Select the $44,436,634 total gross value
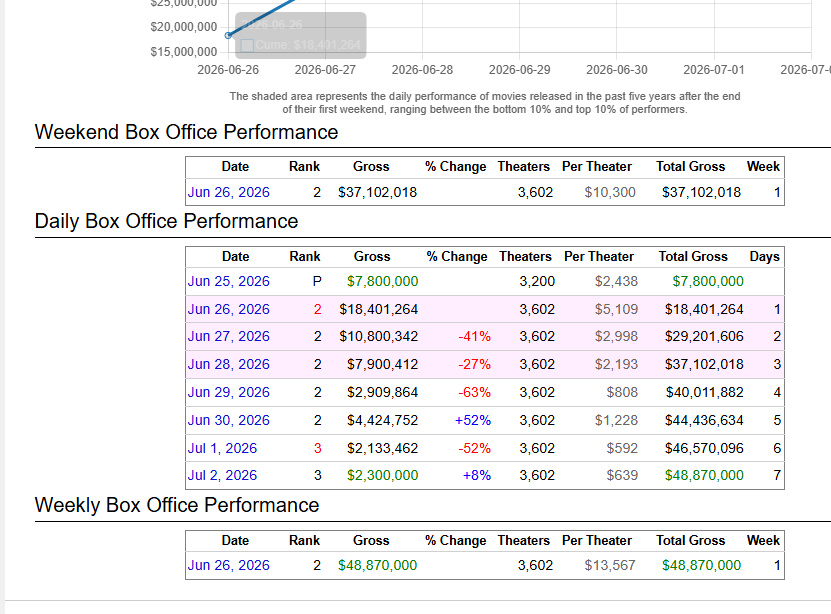This screenshot has width=831, height=614. (704, 421)
